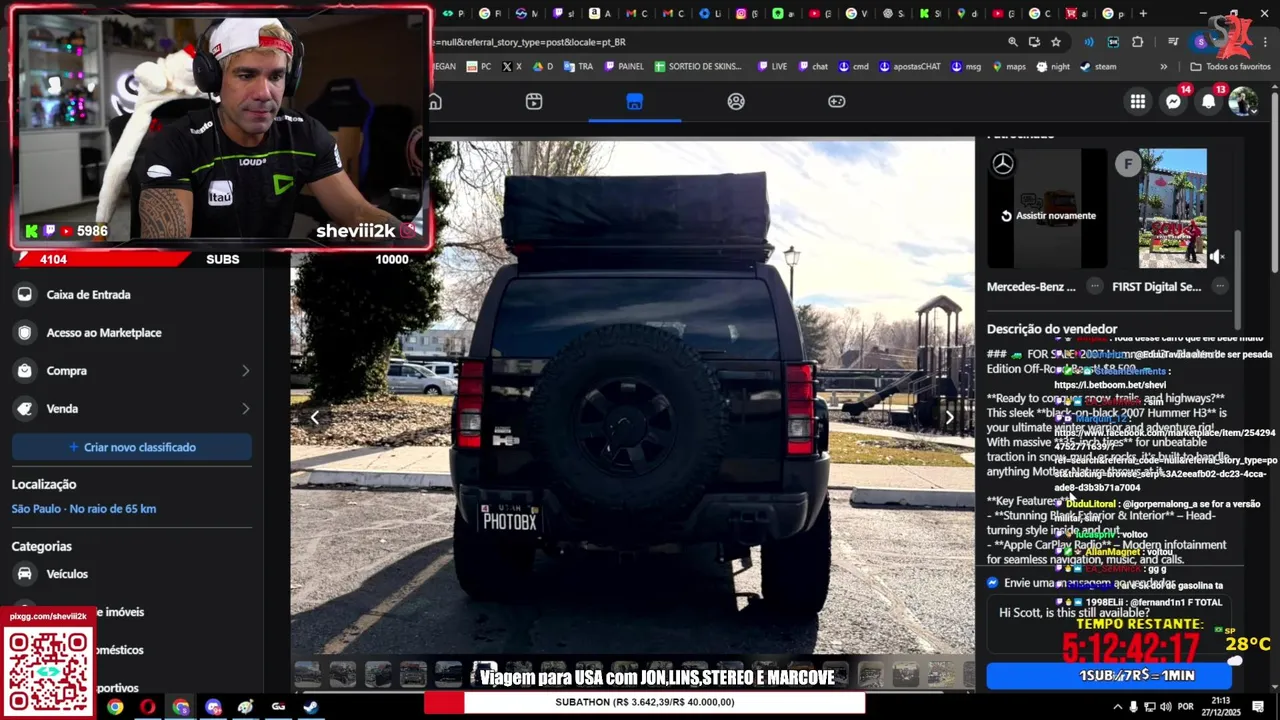Open options menu for FIRST Digital ad
1280x720 pixels.
click(1220, 286)
